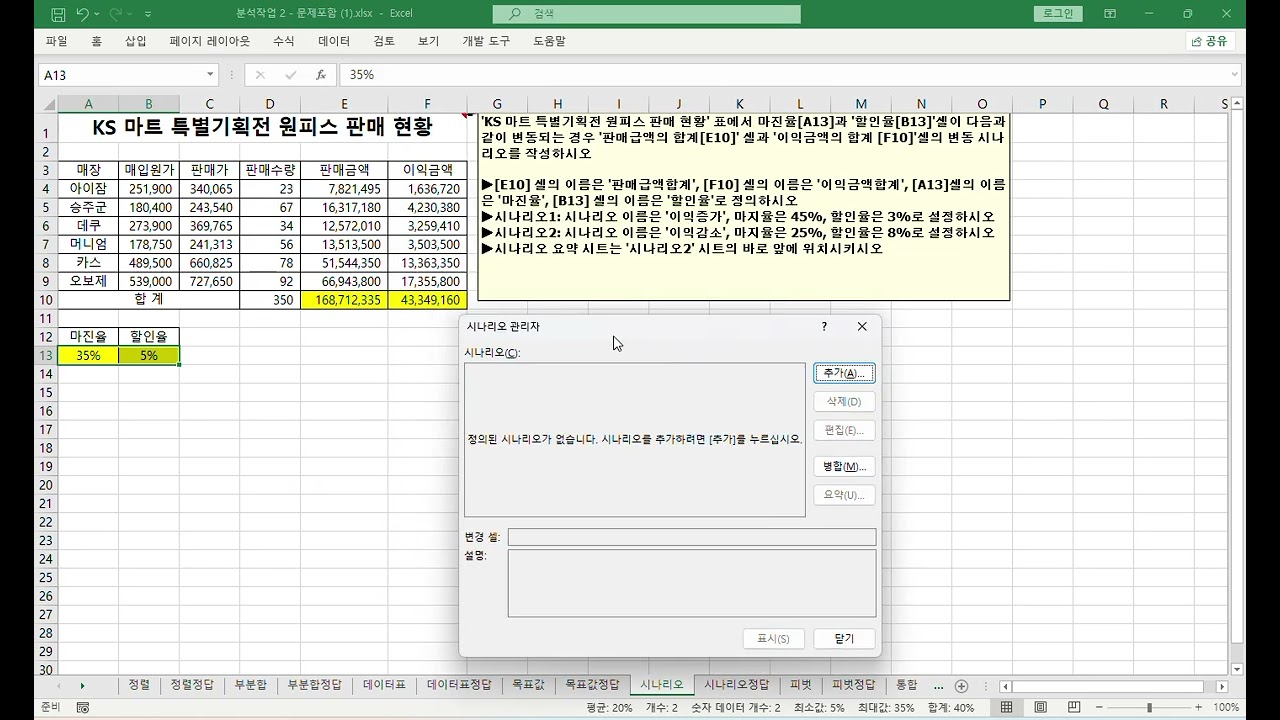This screenshot has width=1280, height=720.
Task: Click column header D
Action: pyautogui.click(x=270, y=104)
